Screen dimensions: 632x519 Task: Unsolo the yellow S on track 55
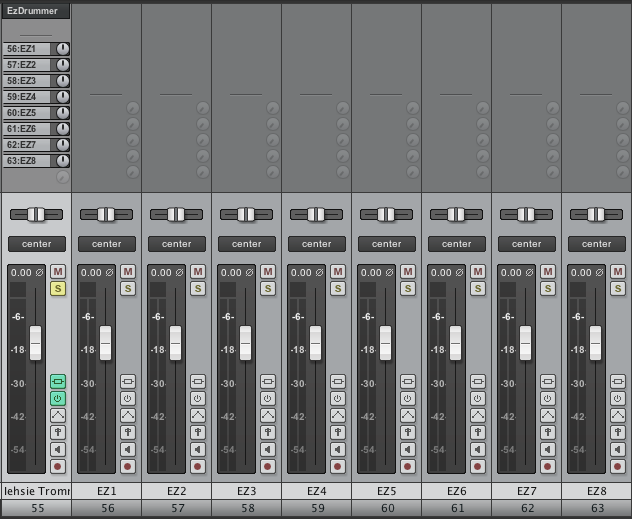58,289
